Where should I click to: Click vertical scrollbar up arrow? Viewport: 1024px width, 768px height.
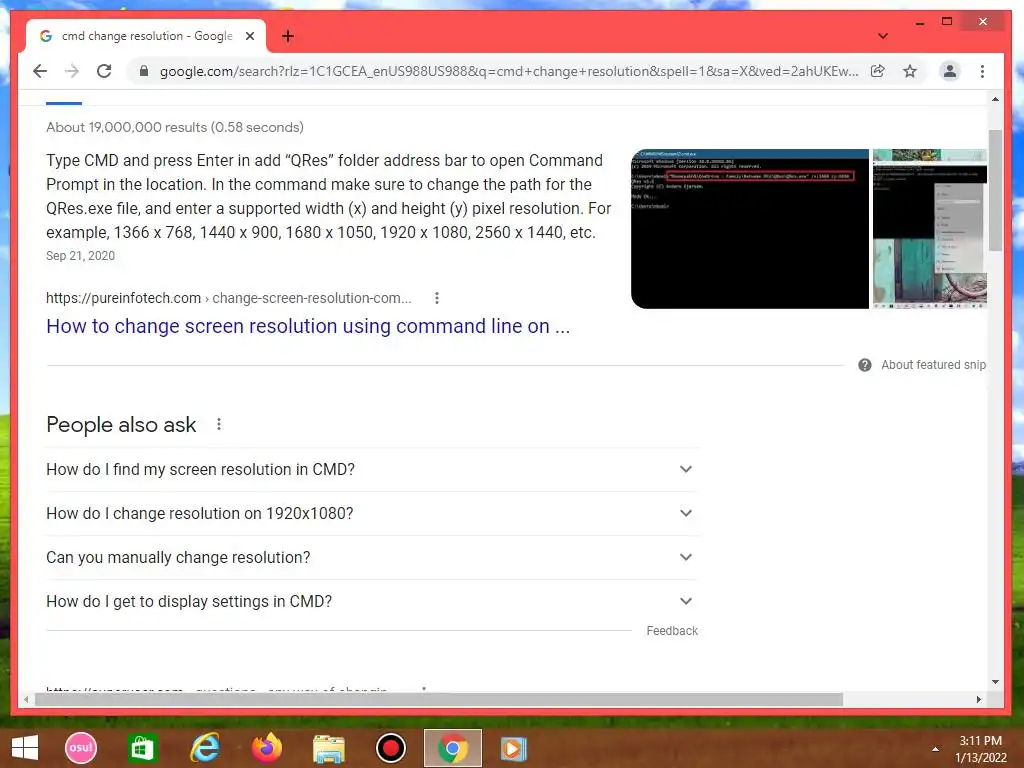995,99
